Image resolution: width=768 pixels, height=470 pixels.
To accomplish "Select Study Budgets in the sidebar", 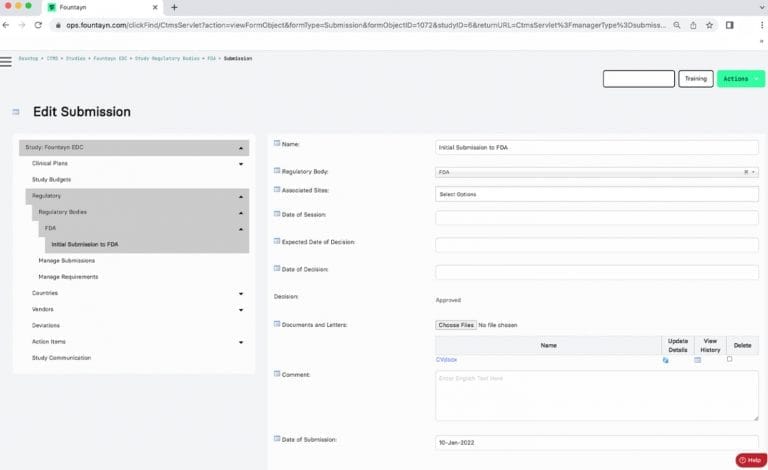I will pyautogui.click(x=52, y=179).
